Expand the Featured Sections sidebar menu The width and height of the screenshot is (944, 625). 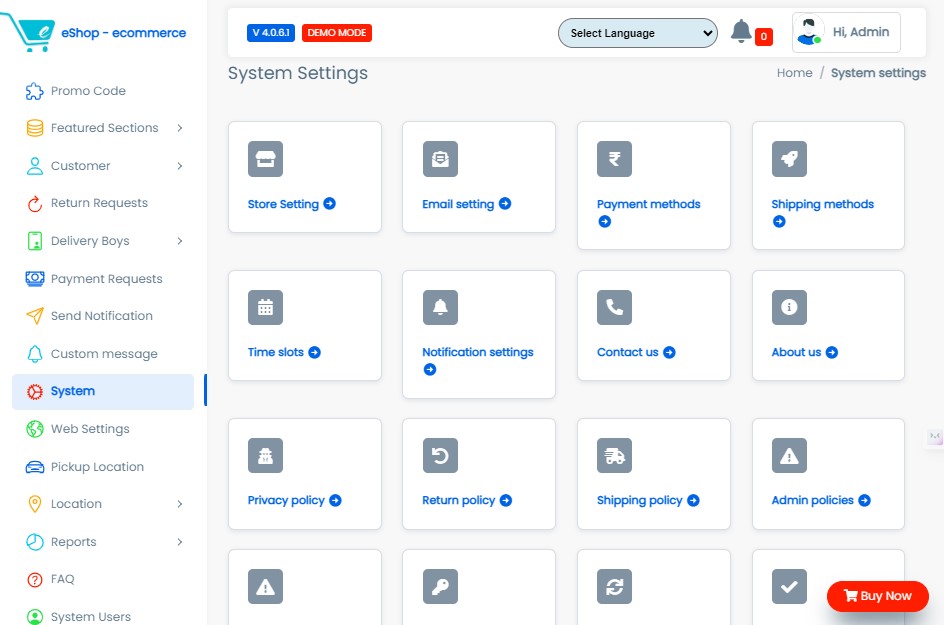104,128
